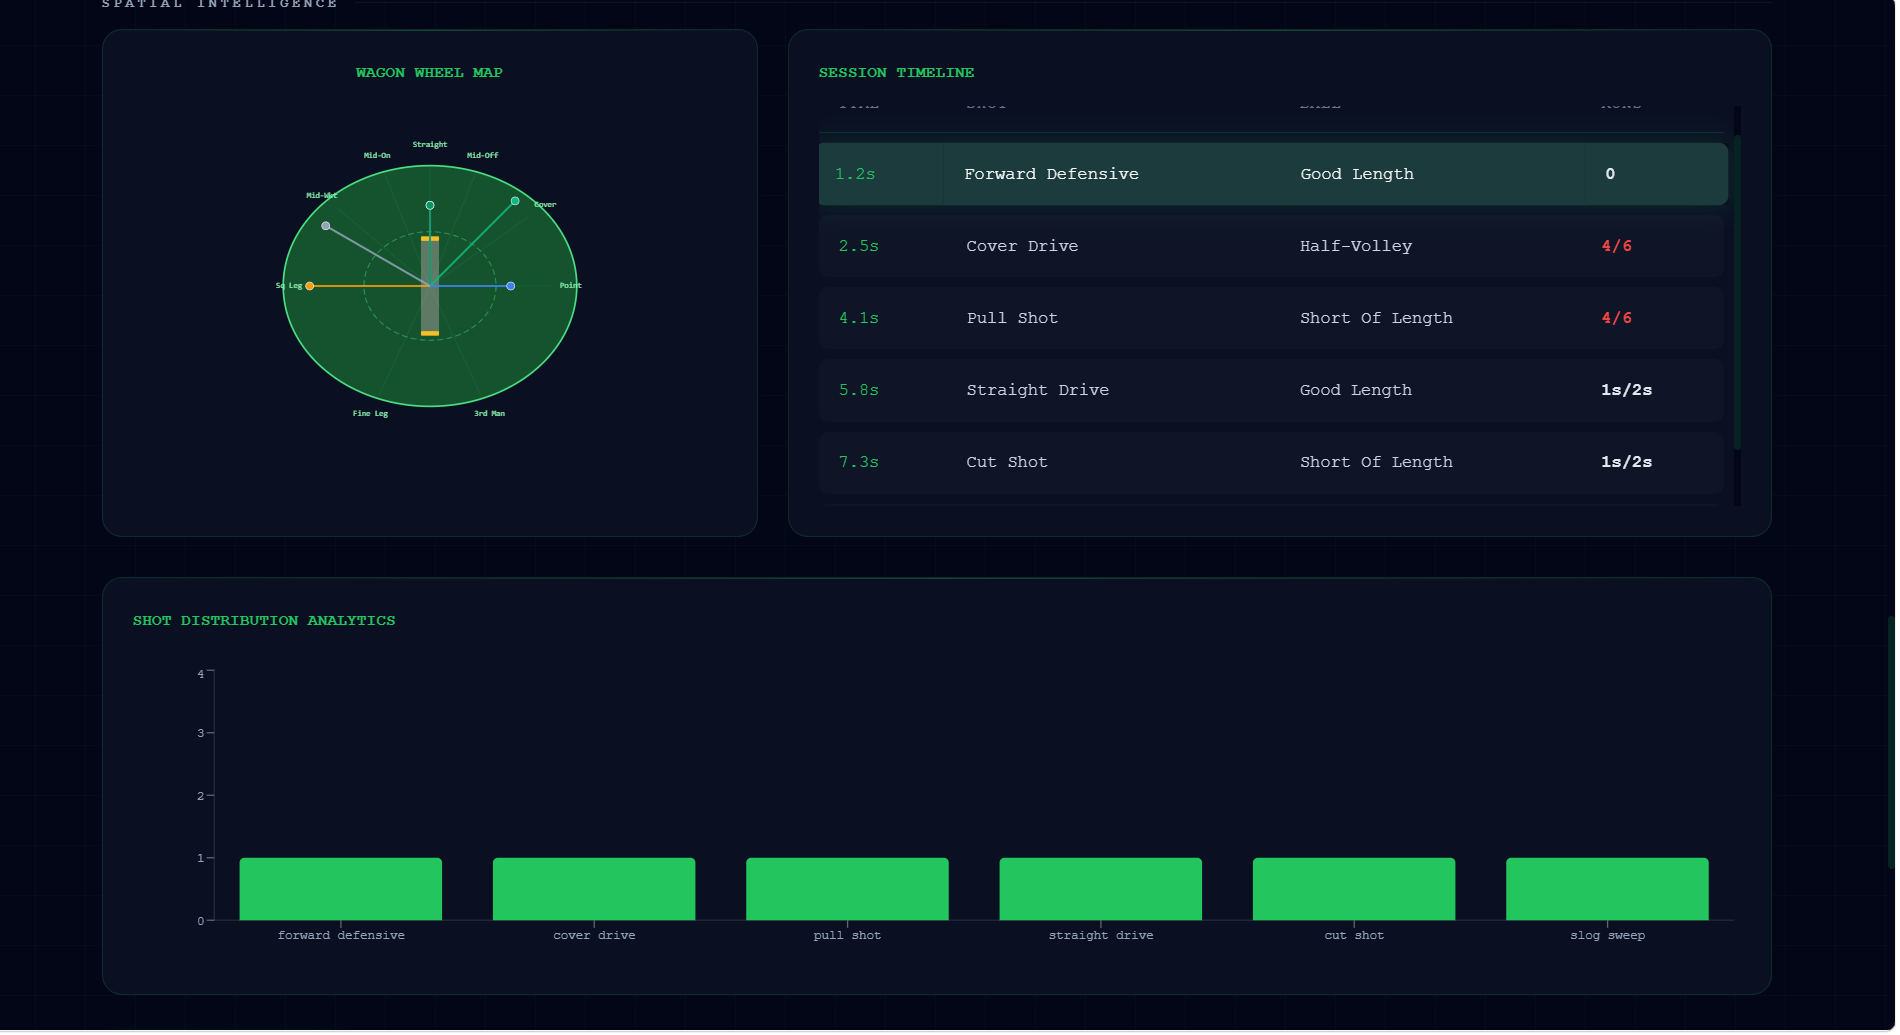Click the Fine Leg label on the wagon wheel
The width and height of the screenshot is (1900, 1035).
click(x=370, y=414)
